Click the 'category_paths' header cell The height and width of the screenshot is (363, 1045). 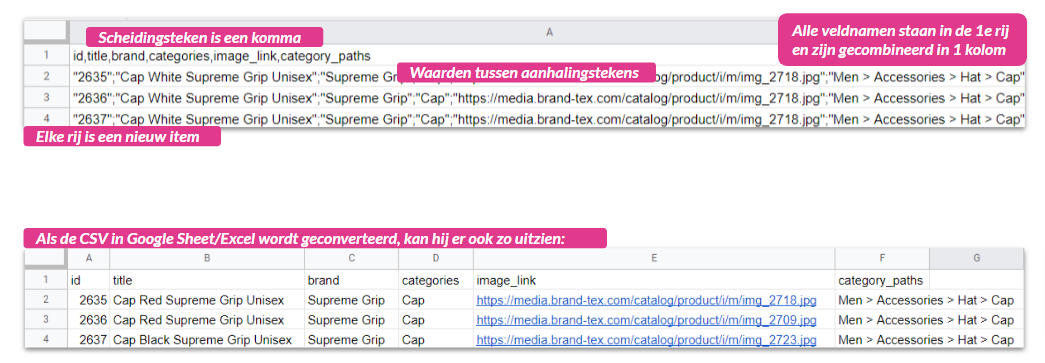pos(882,280)
